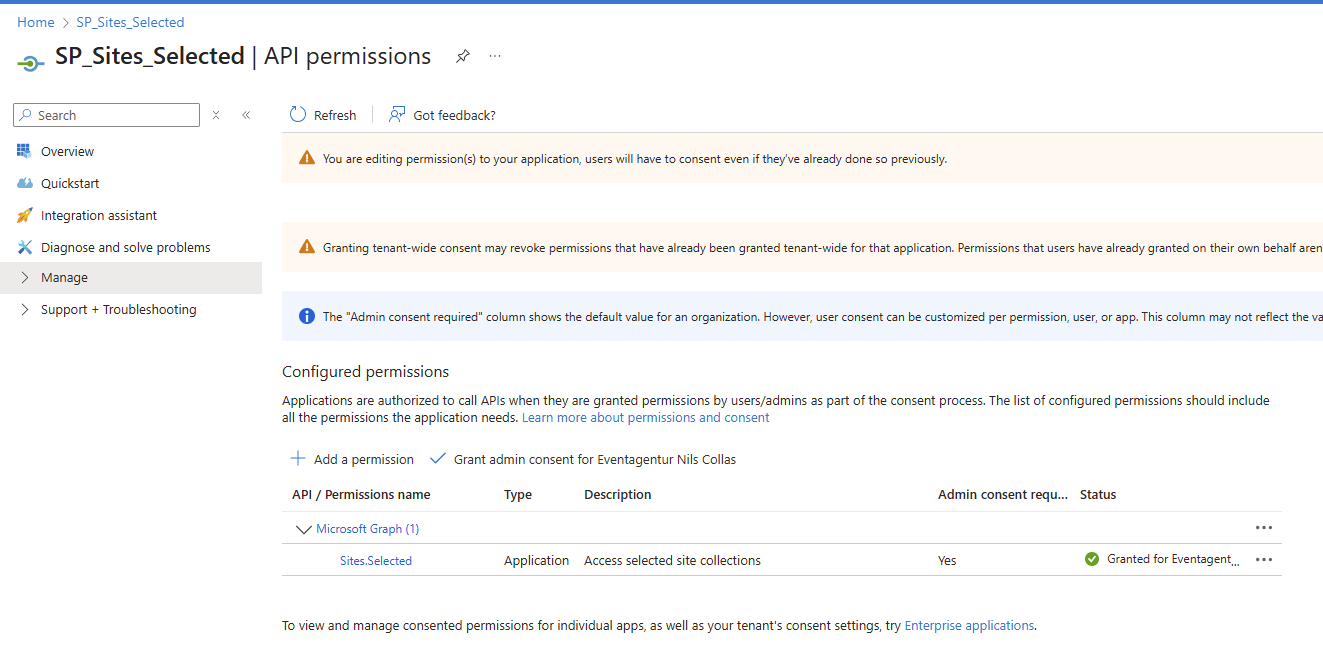Image resolution: width=1323 pixels, height=648 pixels.
Task: Focus the sidebar Search field
Action: coord(106,115)
